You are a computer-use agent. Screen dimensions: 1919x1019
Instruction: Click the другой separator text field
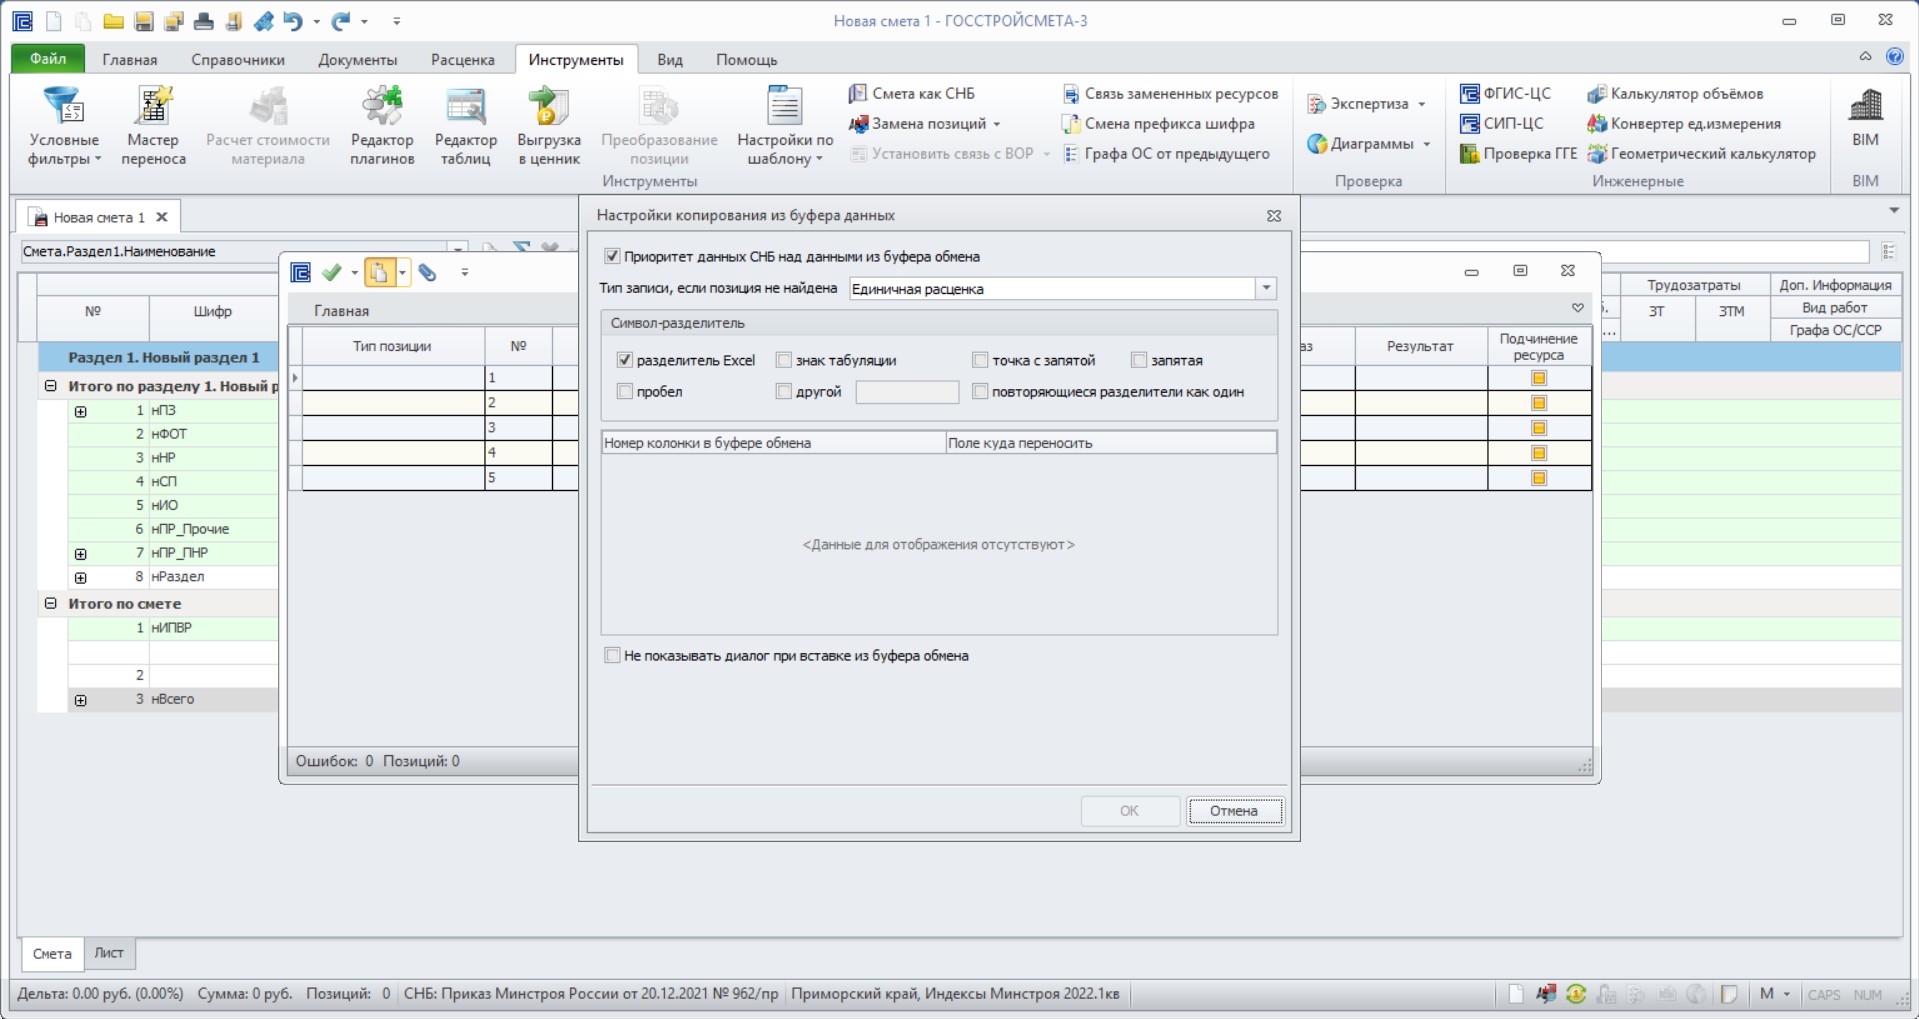(x=907, y=392)
